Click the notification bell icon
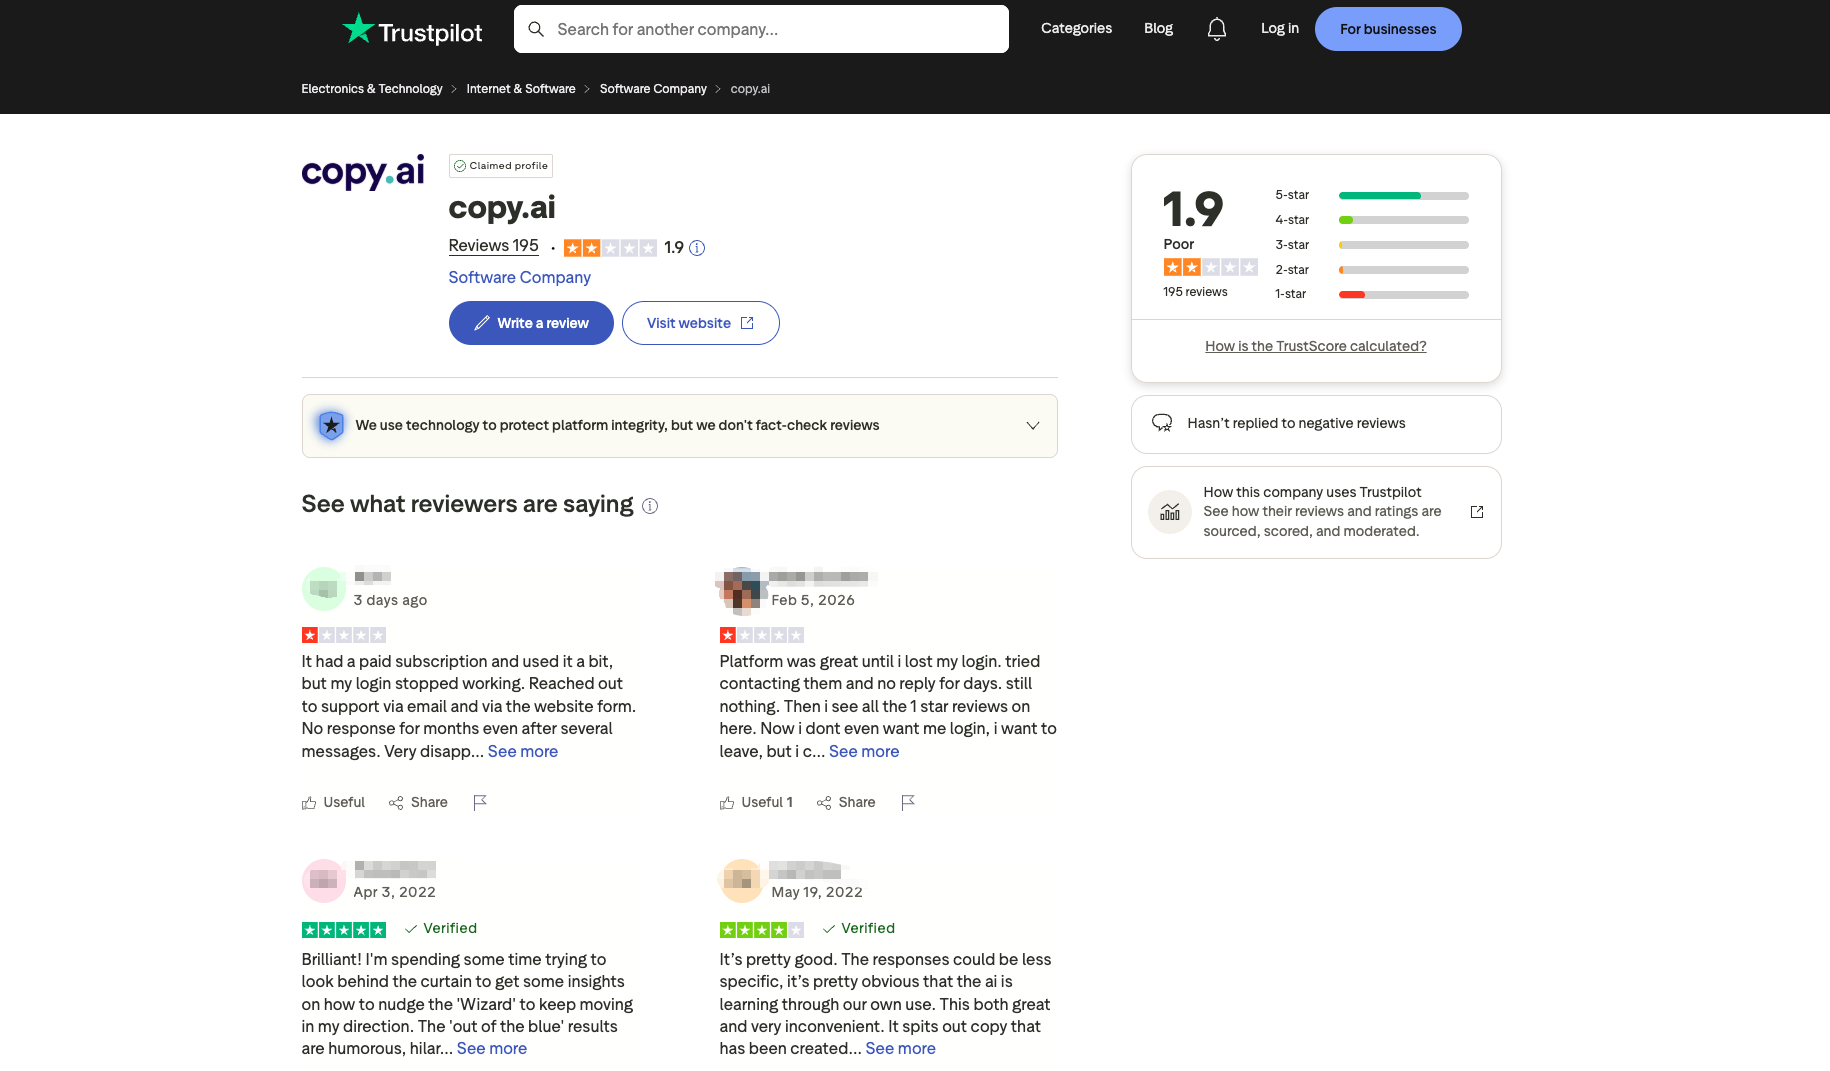Screen dimensions: 1830x1071 tap(1216, 29)
